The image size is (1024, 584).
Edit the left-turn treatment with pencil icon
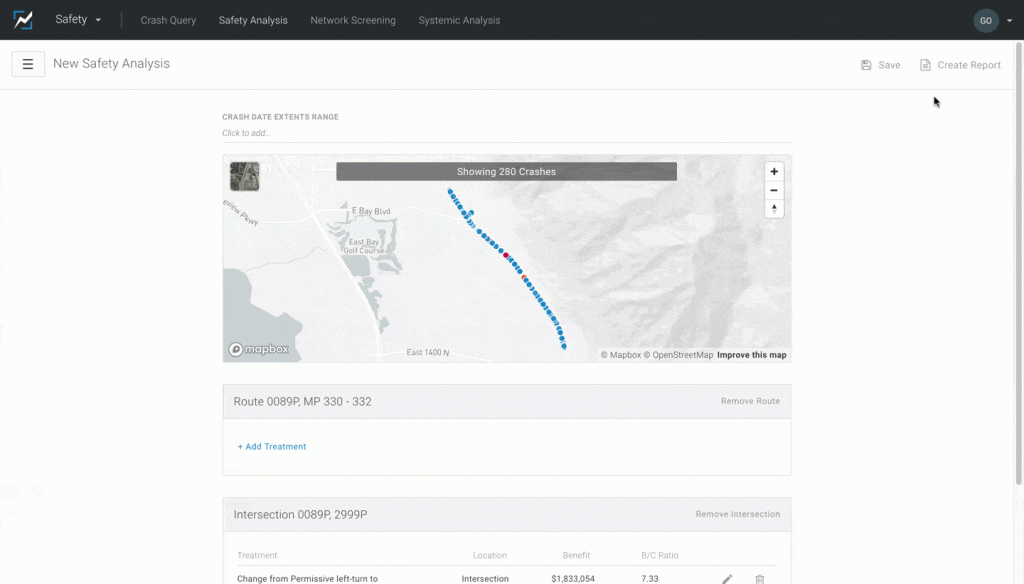727,578
